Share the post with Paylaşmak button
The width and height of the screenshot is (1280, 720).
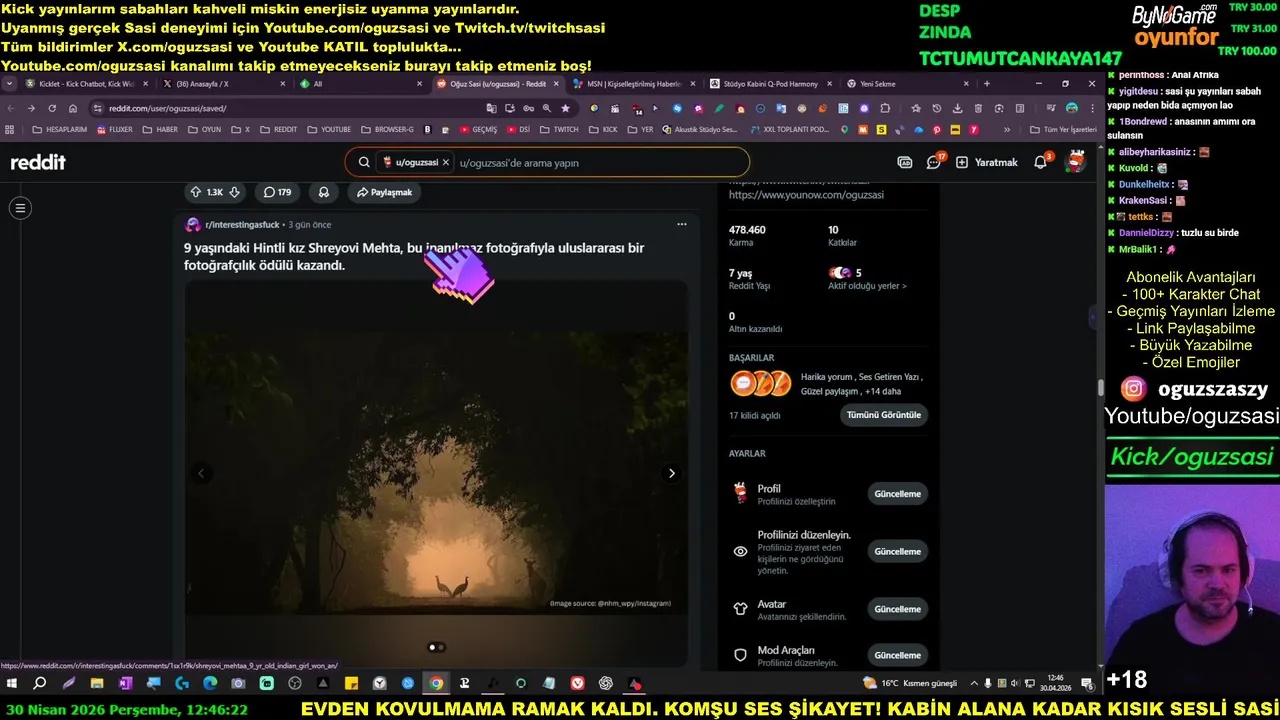click(384, 192)
